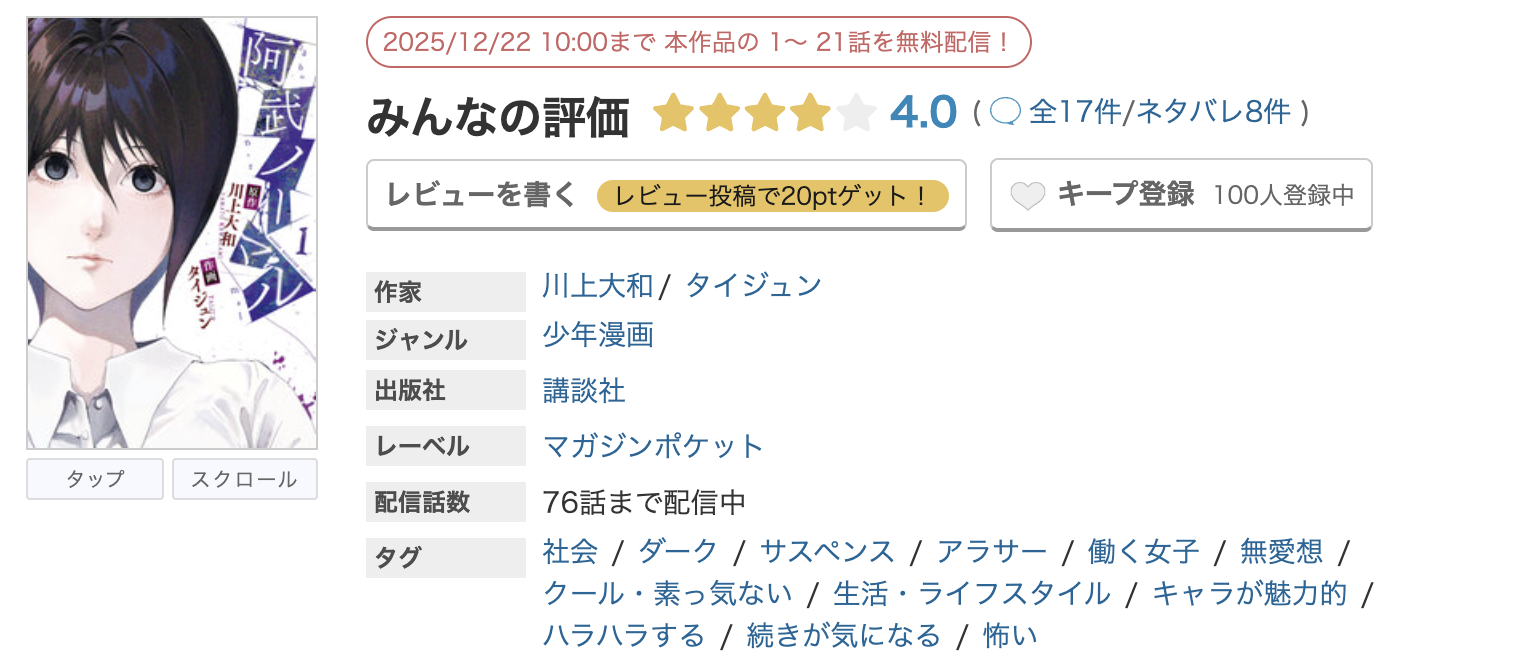Image resolution: width=1538 pixels, height=670 pixels.
Task: Select タップ reading mode
Action: (x=95, y=479)
